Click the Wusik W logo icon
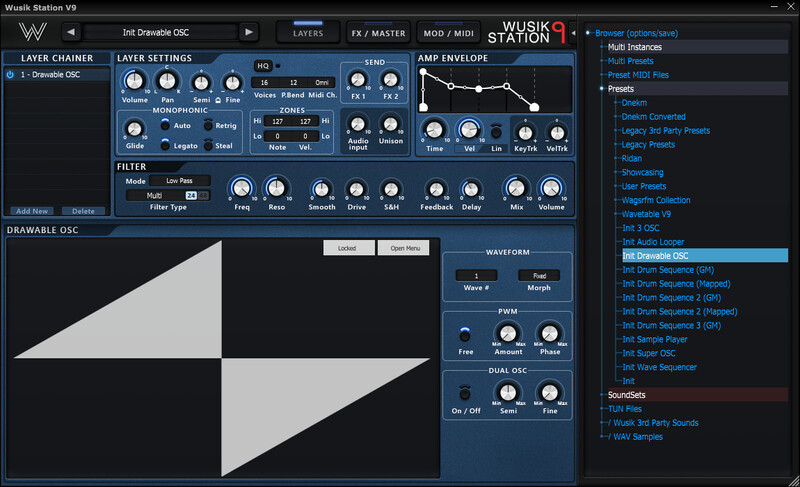Screen dimensions: 800x487 (x=33, y=32)
